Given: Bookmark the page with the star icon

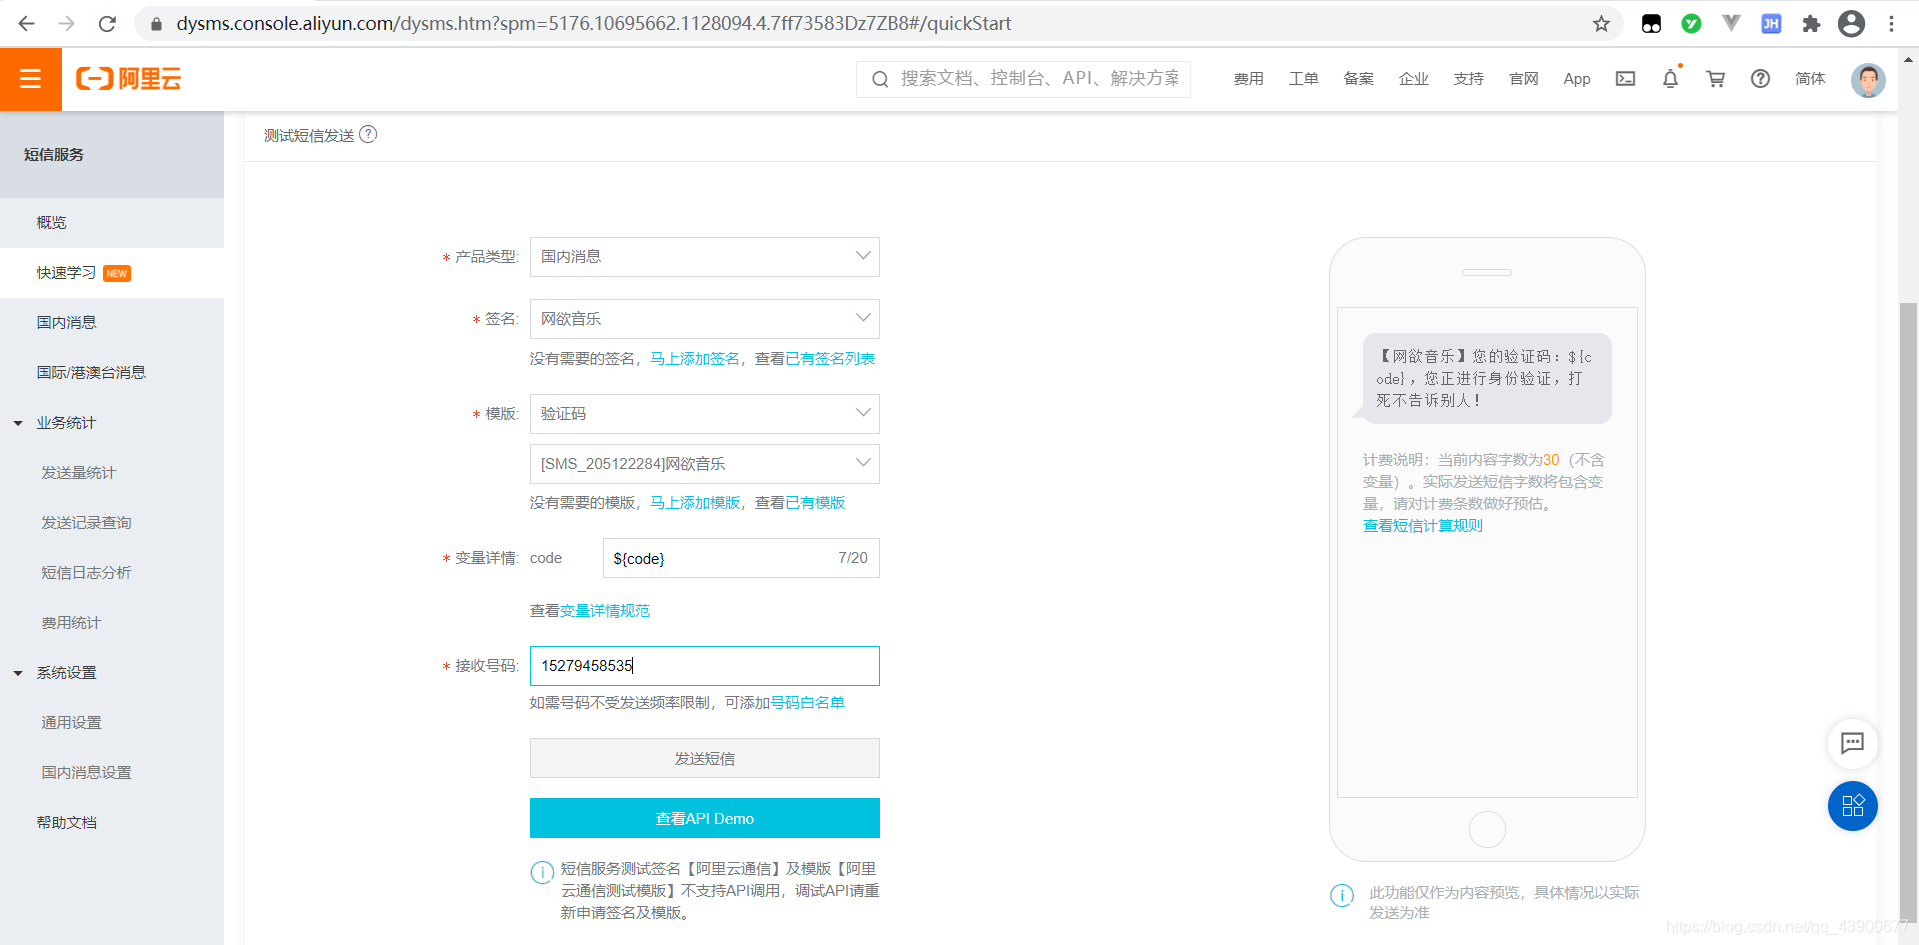Looking at the screenshot, I should pyautogui.click(x=1601, y=23).
